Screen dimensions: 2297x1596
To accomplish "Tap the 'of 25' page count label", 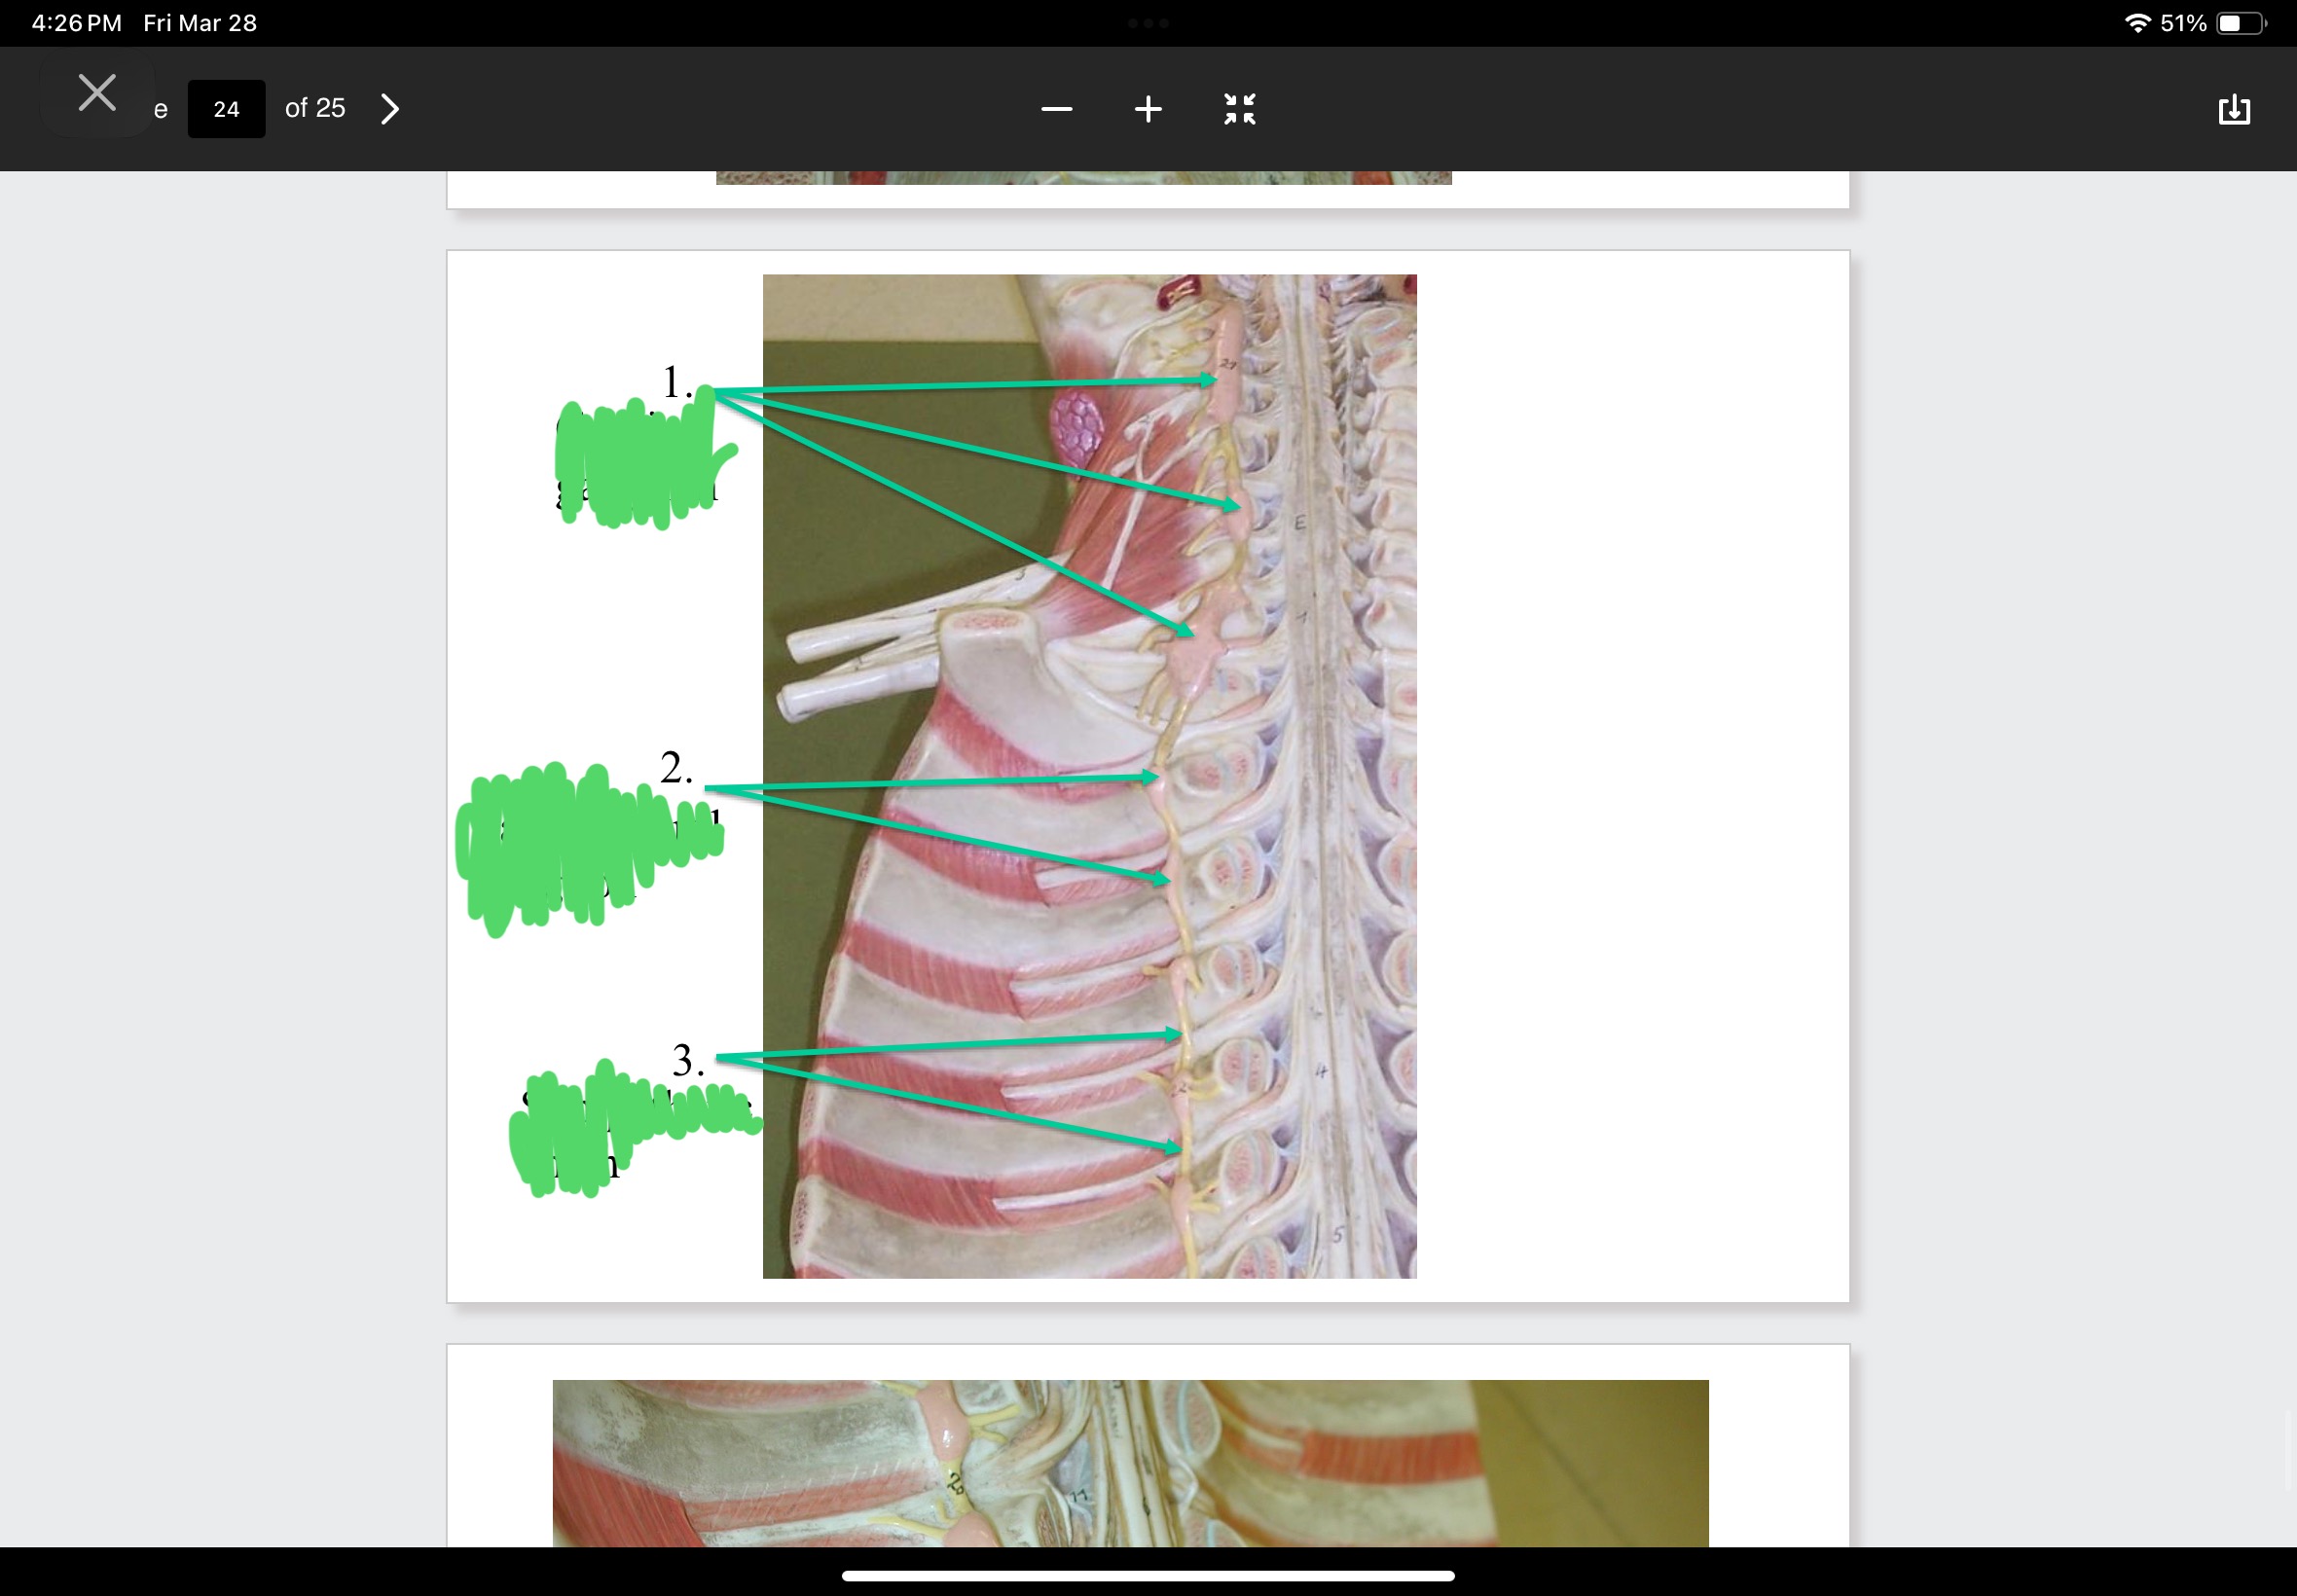I will 315,108.
